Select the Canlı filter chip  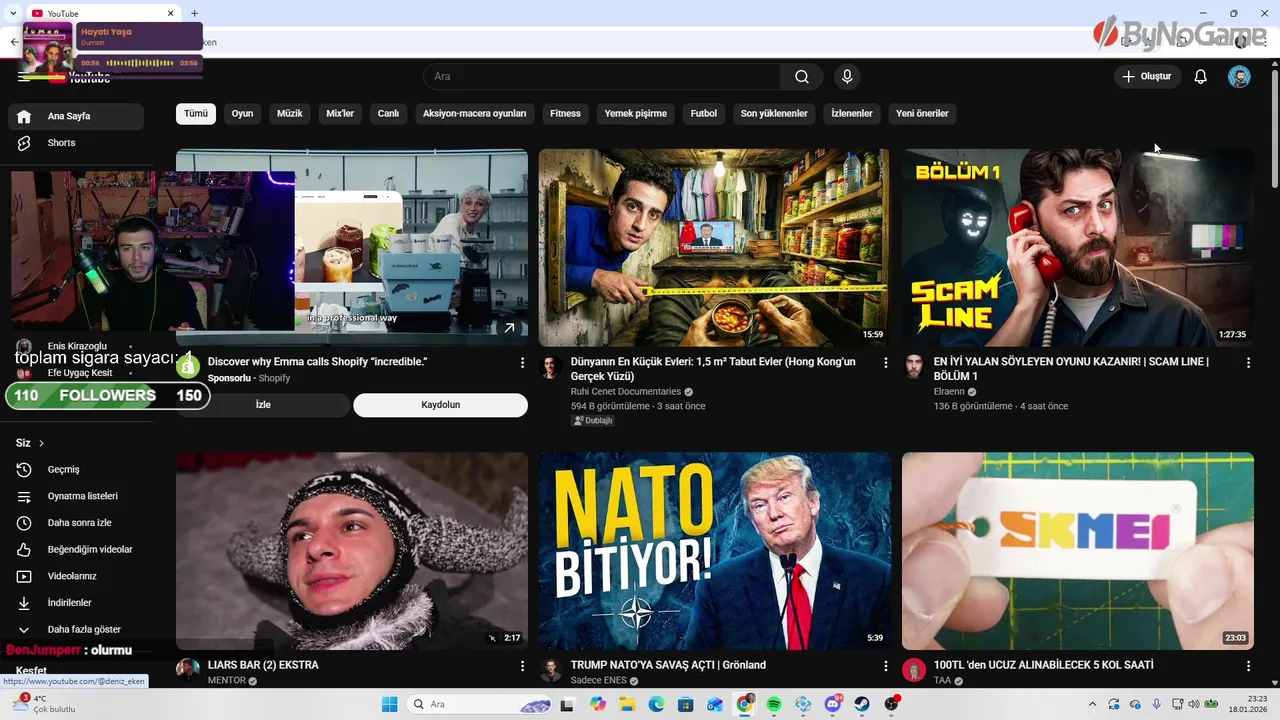[388, 113]
